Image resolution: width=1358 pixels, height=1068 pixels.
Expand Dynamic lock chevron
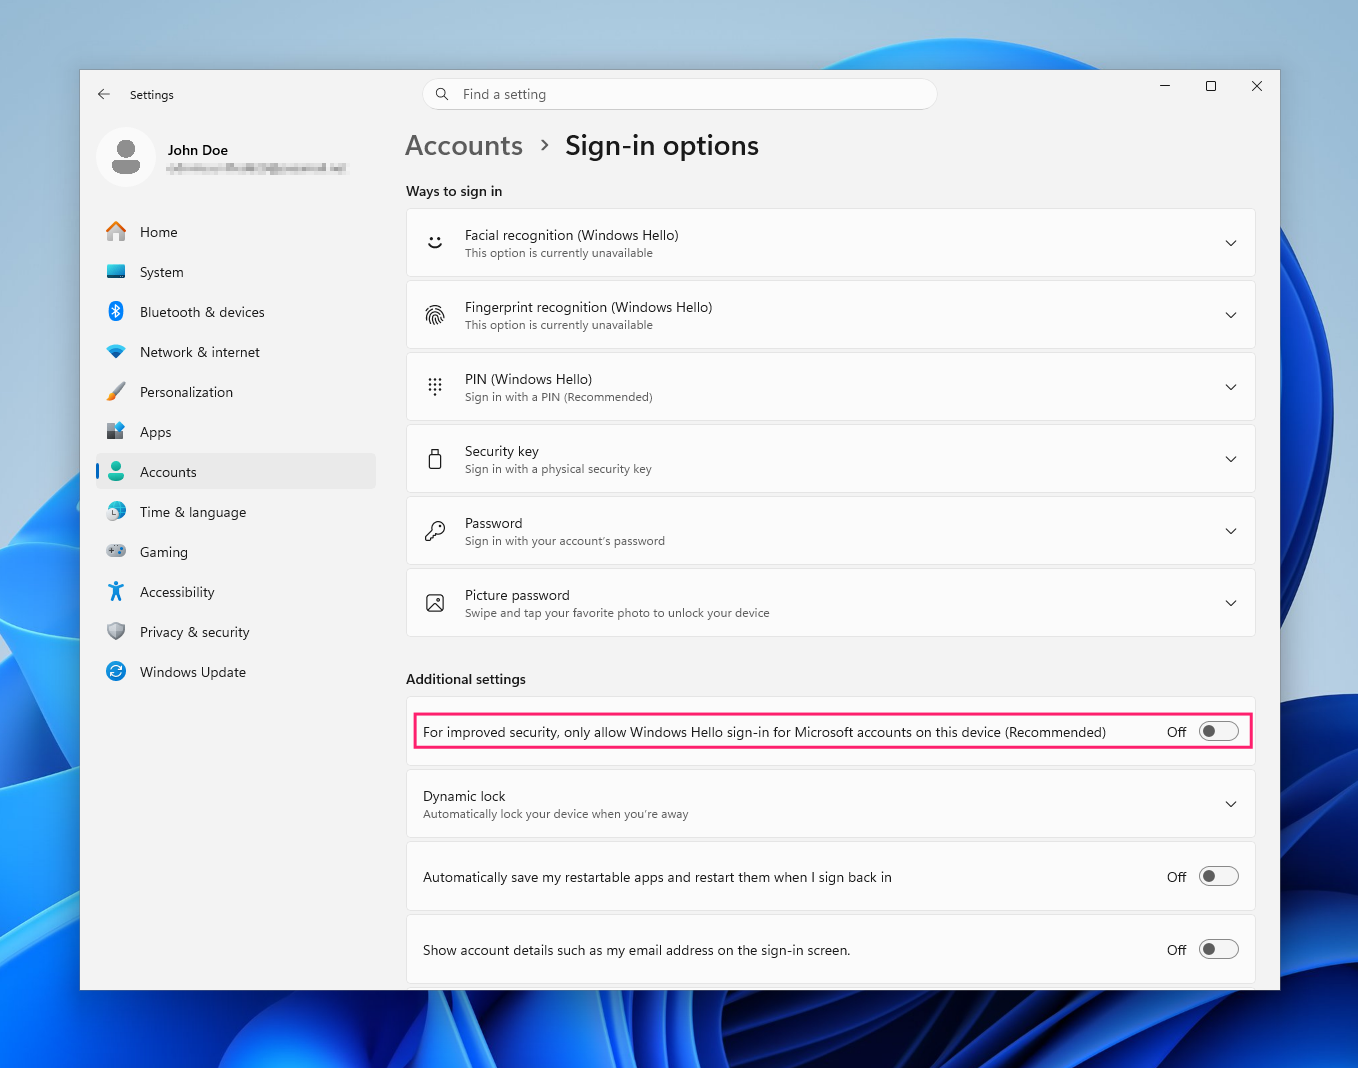(1231, 804)
